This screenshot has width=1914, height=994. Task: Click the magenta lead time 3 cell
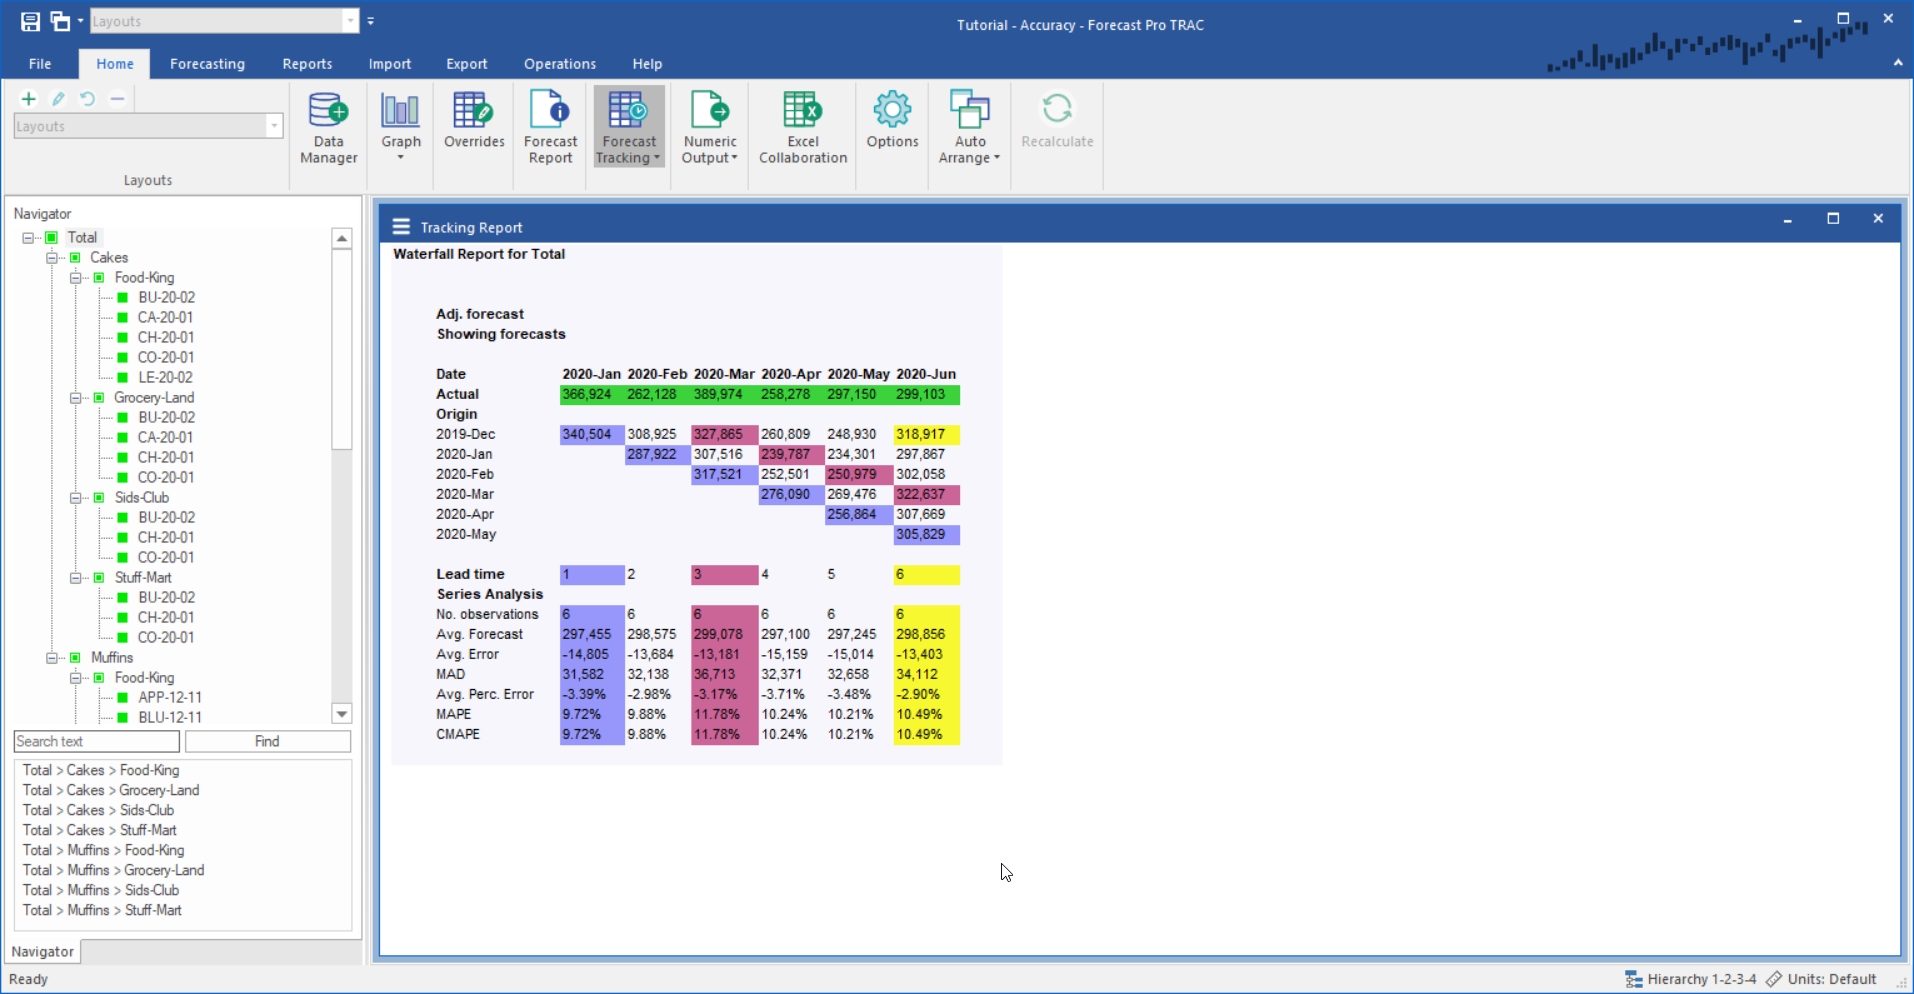(x=725, y=575)
